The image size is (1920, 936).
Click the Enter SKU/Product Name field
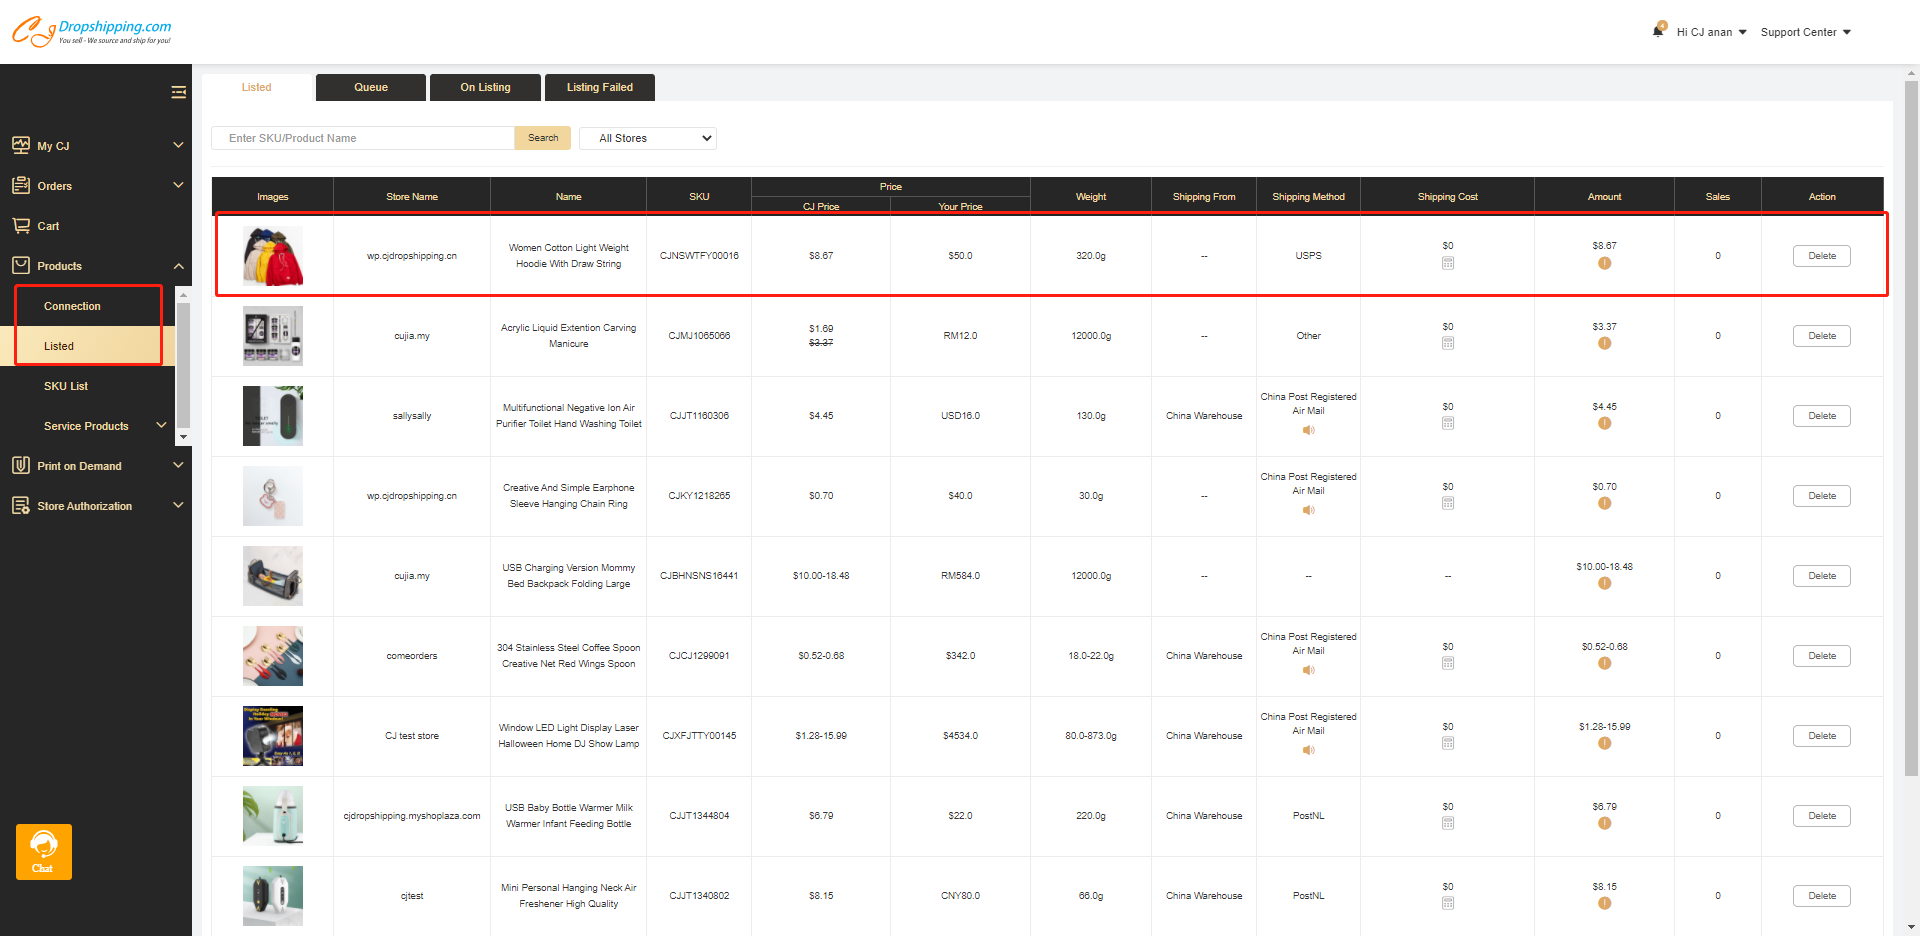tap(363, 138)
